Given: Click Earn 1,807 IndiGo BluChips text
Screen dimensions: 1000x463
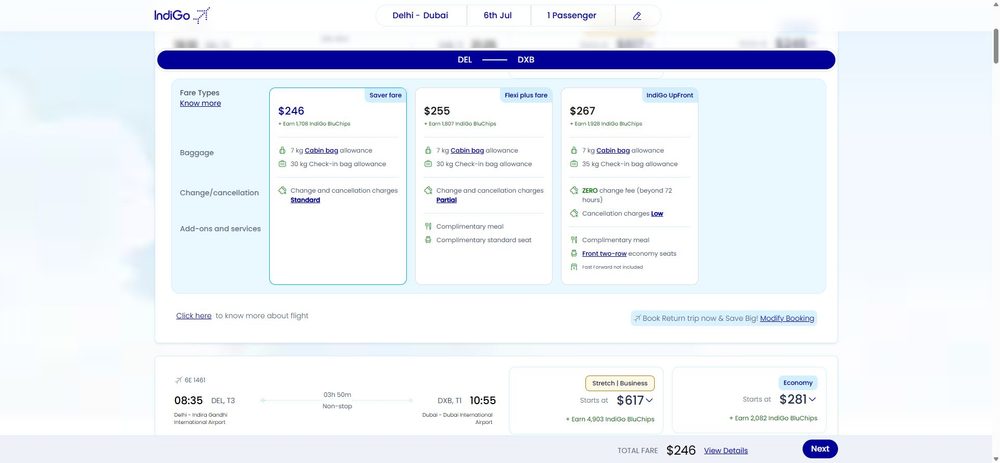Looking at the screenshot, I should click(460, 124).
